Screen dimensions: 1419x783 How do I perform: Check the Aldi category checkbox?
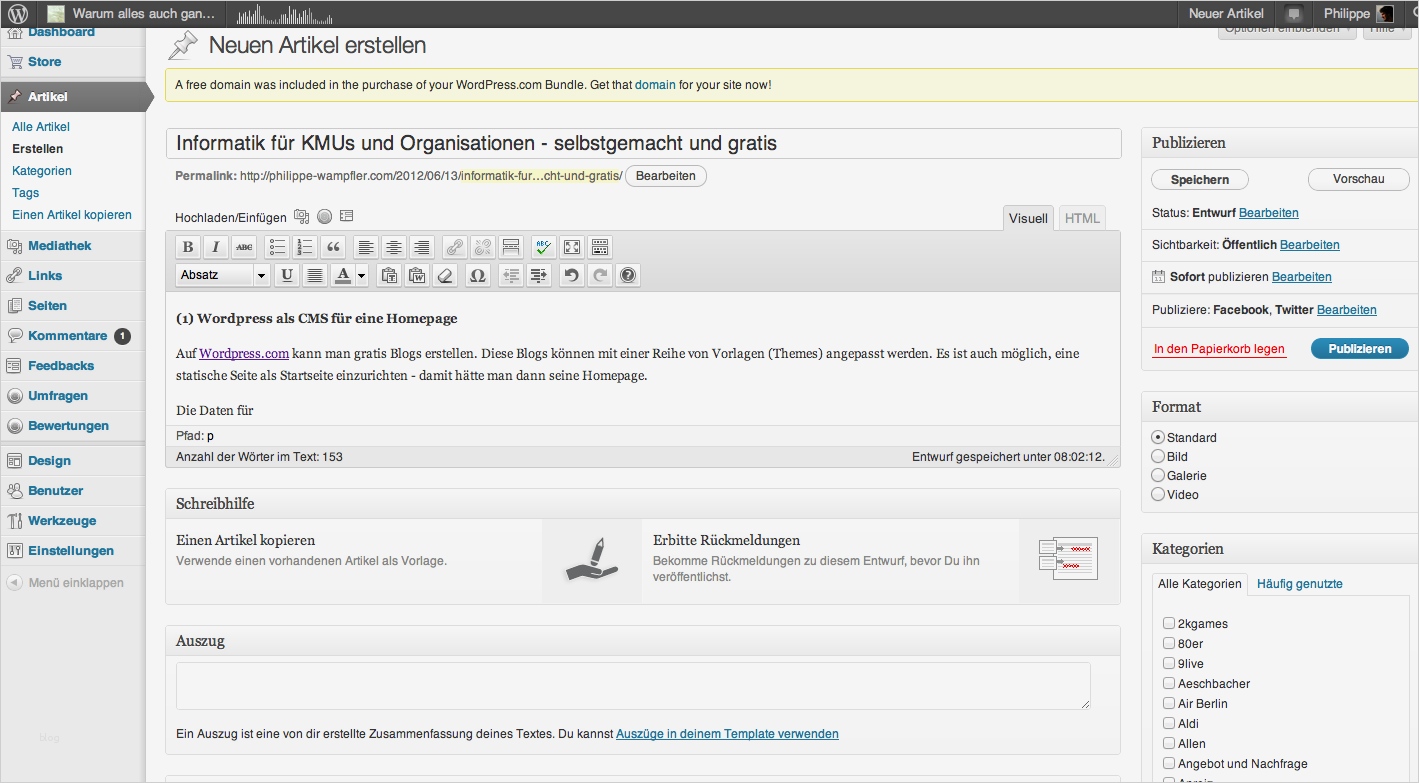pyautogui.click(x=1169, y=723)
